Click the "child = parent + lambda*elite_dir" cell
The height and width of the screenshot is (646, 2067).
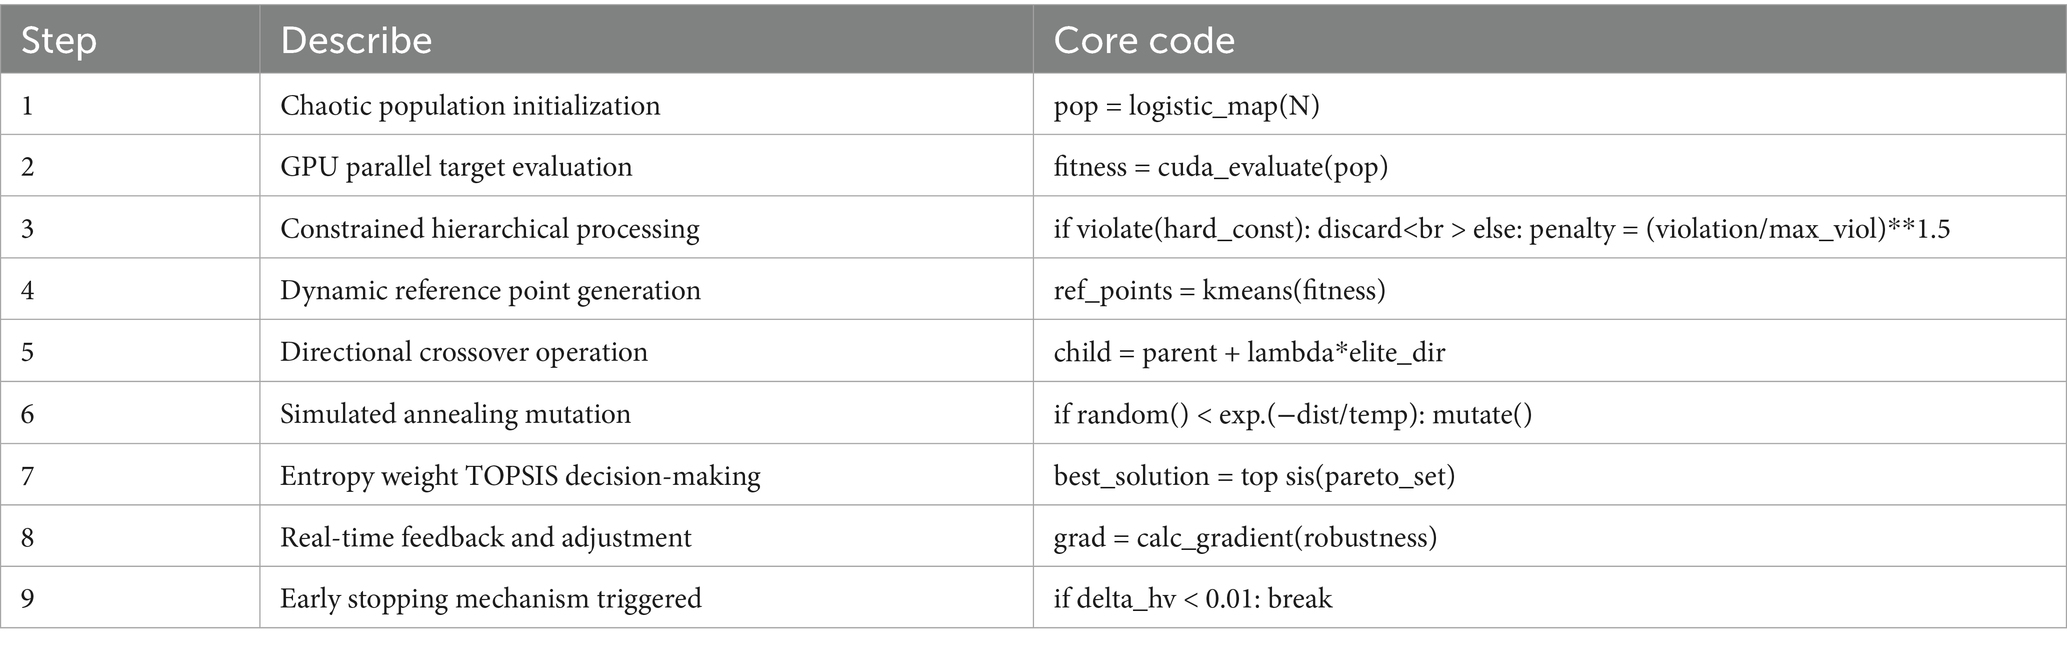(x=1249, y=352)
